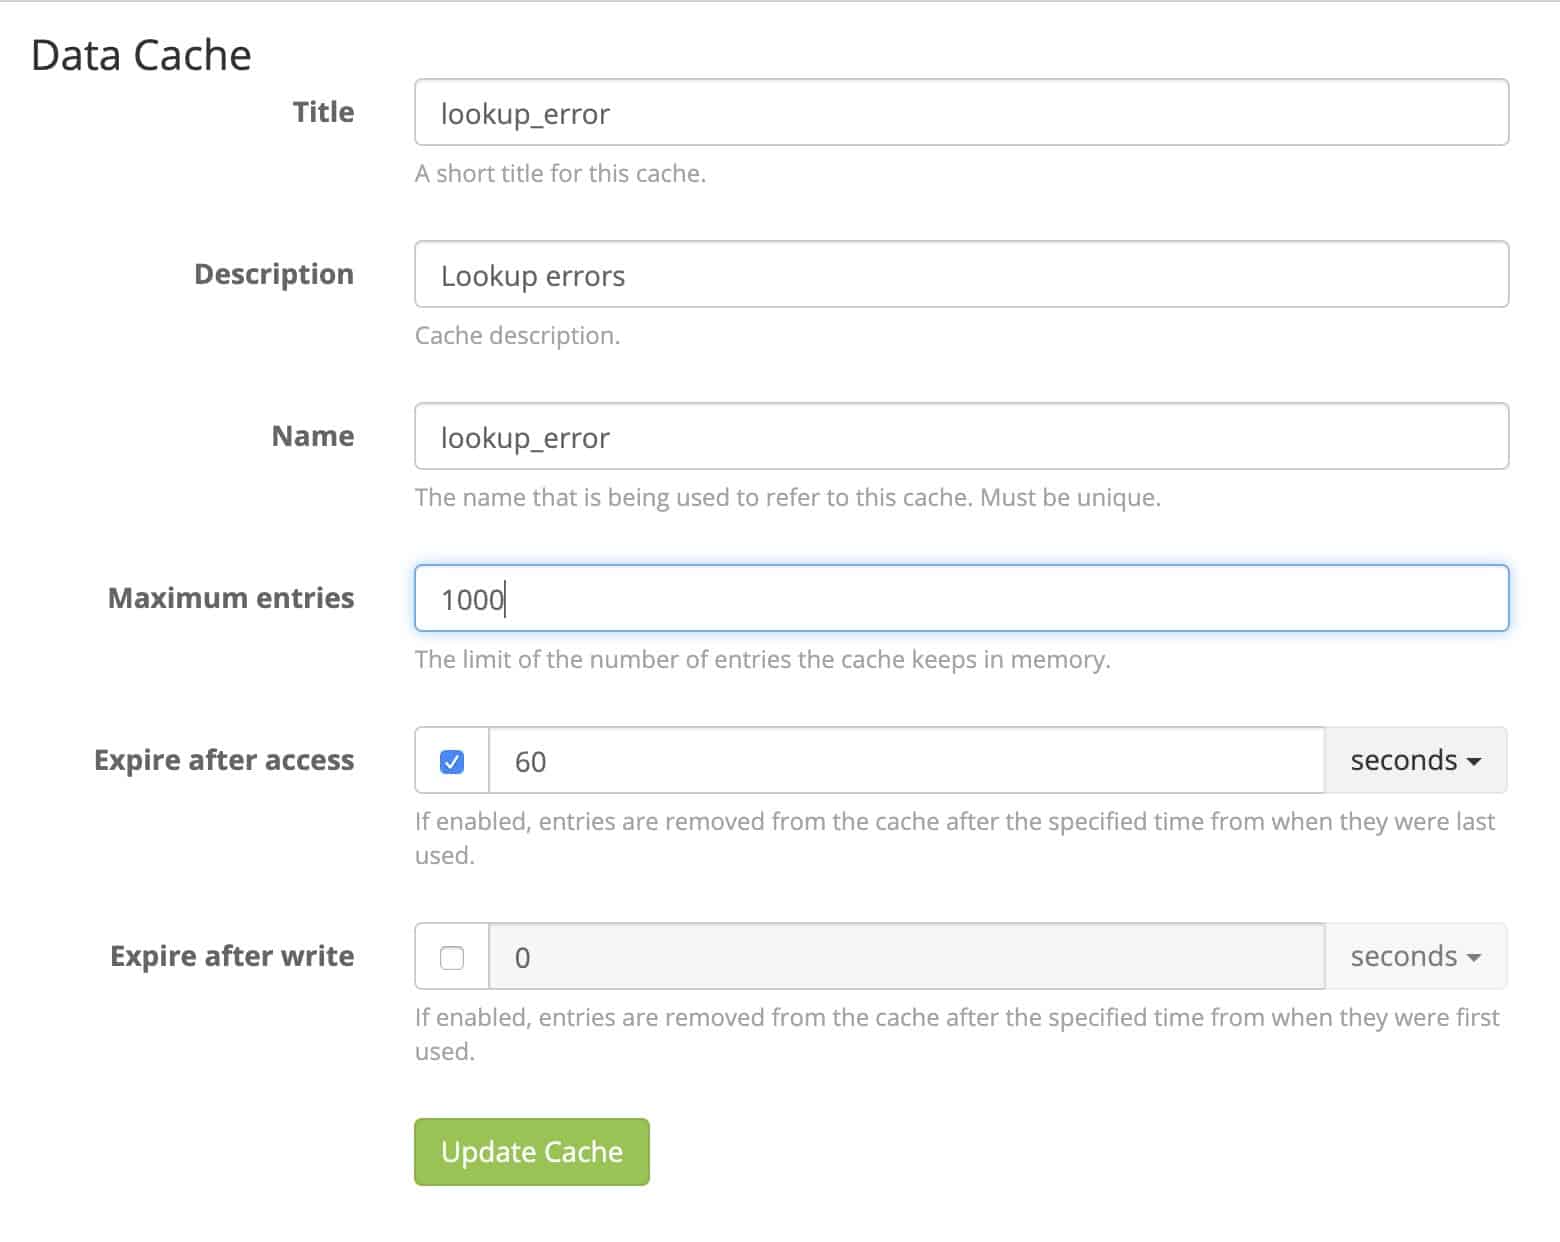Image resolution: width=1560 pixels, height=1242 pixels.
Task: Open Expire after write seconds dropdown
Action: click(1414, 957)
